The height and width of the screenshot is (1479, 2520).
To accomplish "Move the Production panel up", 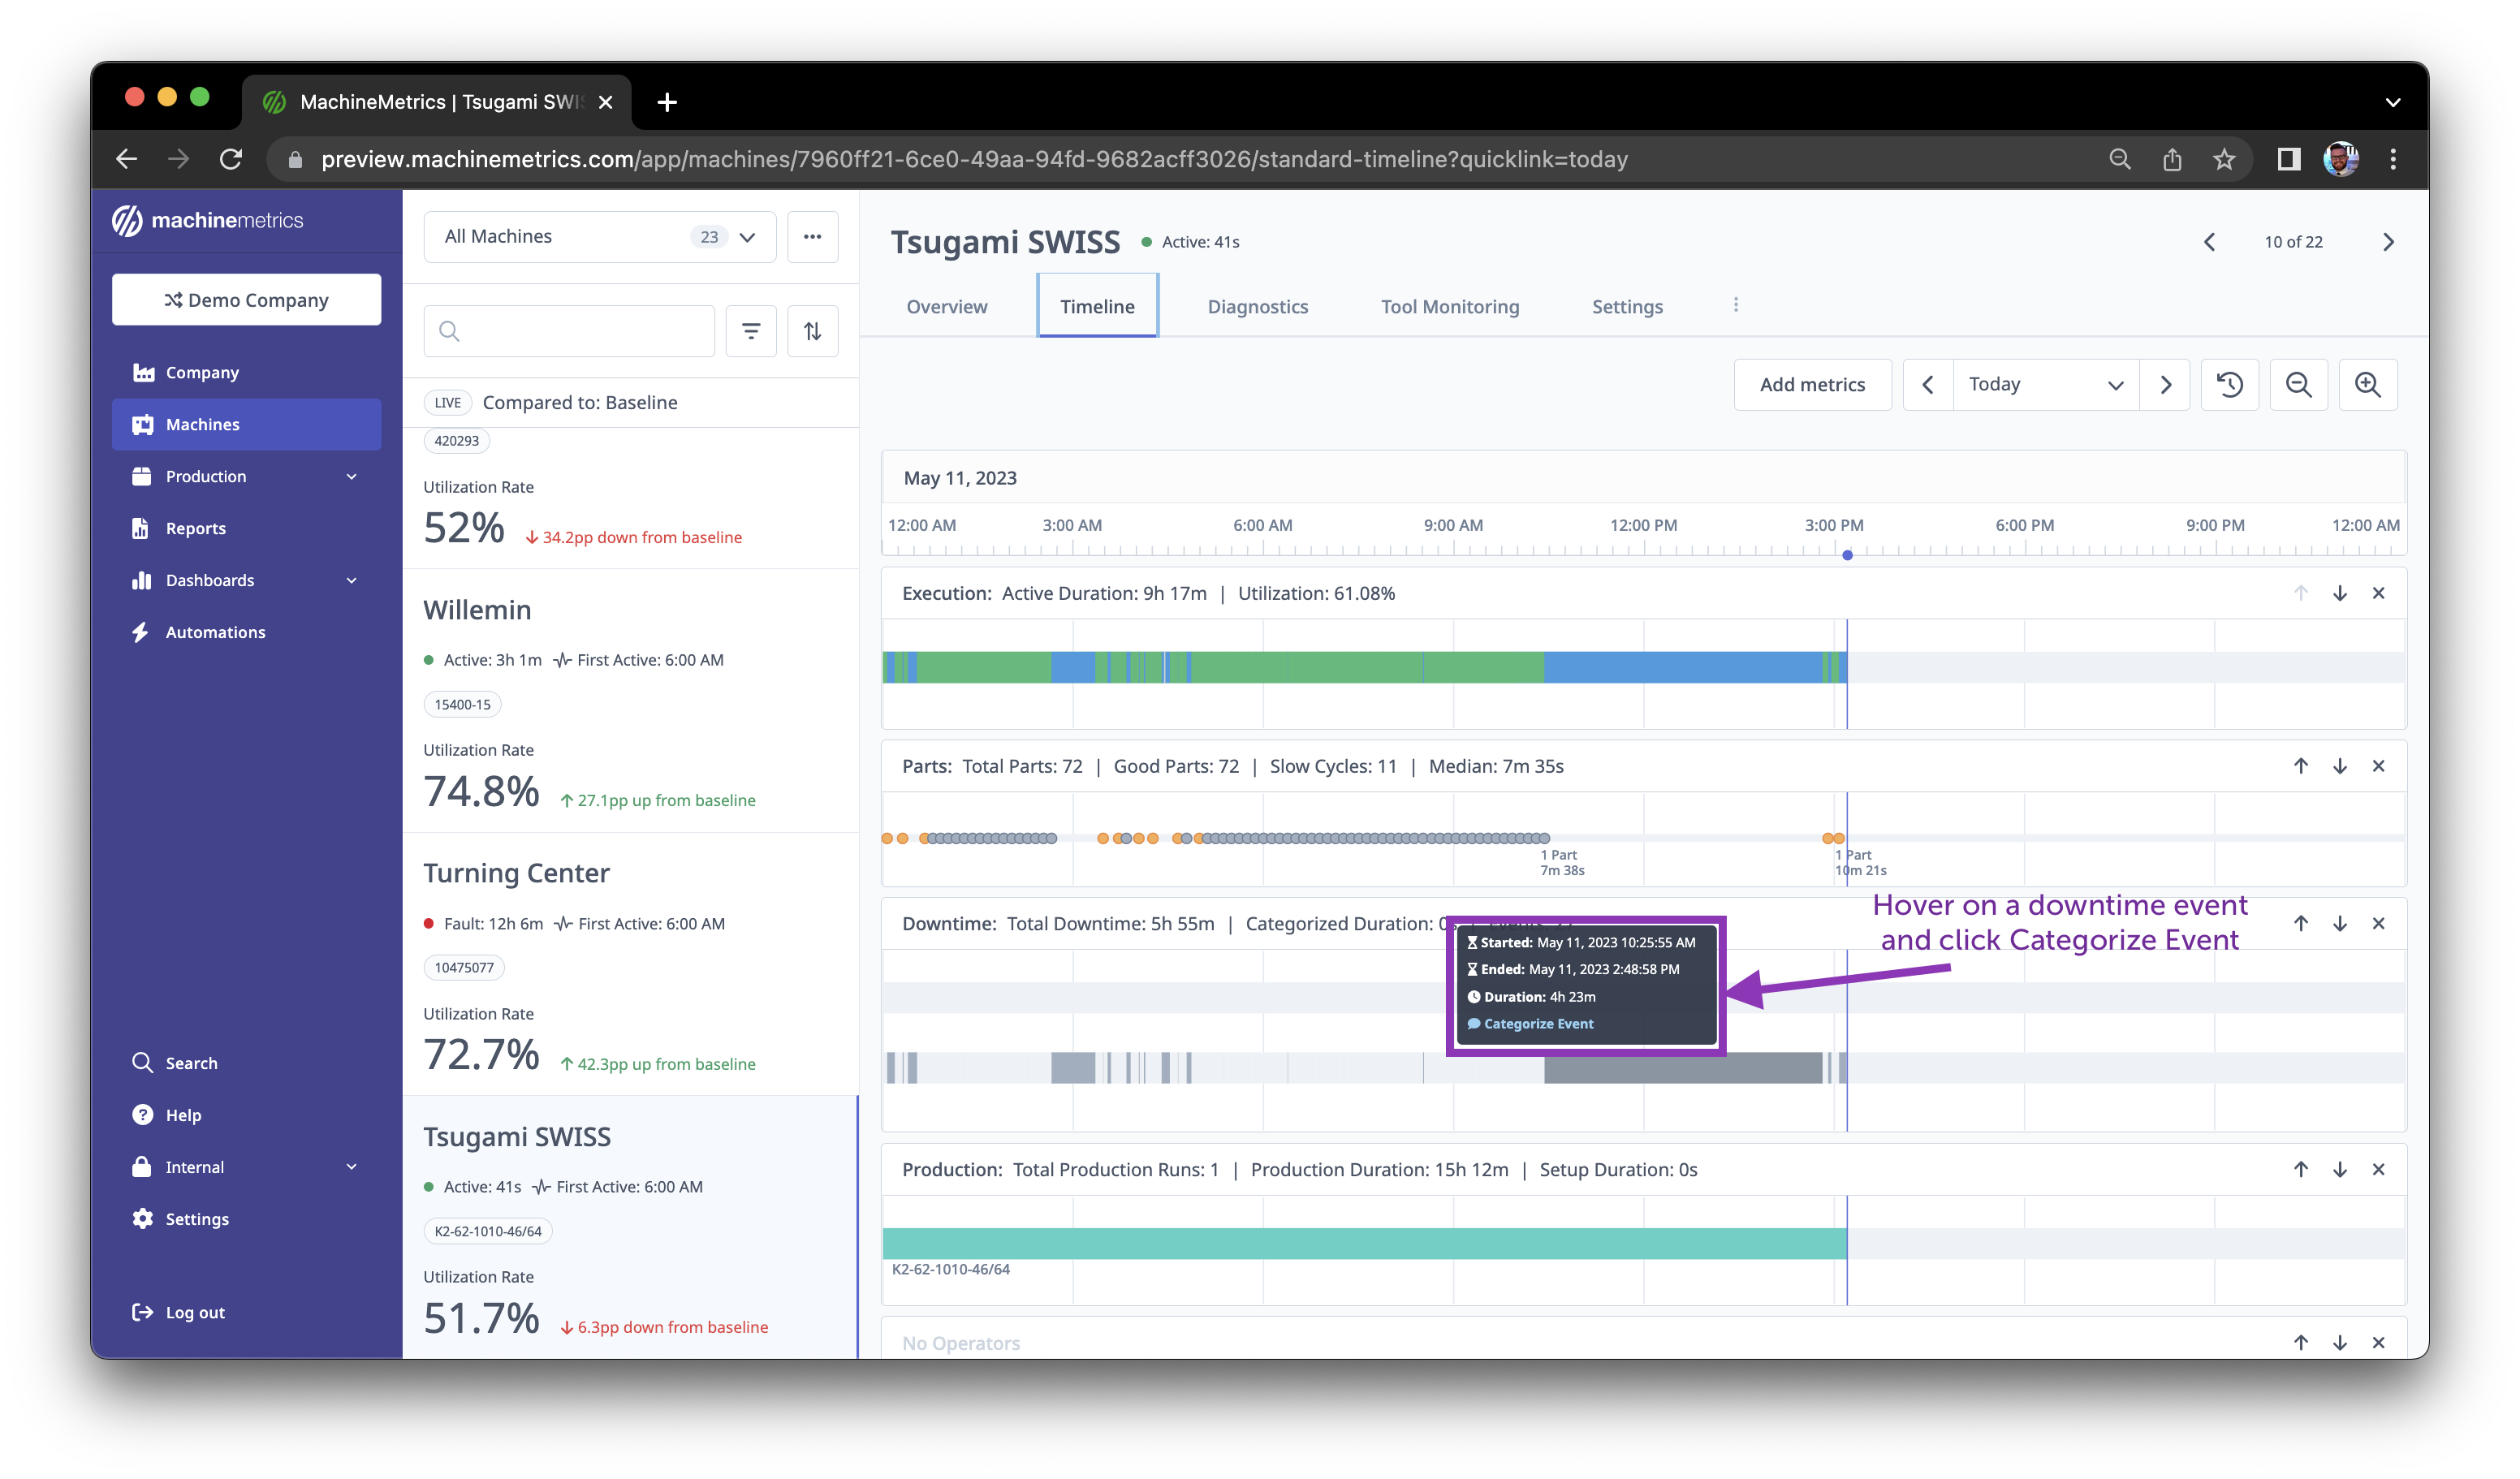I will pyautogui.click(x=2301, y=1169).
